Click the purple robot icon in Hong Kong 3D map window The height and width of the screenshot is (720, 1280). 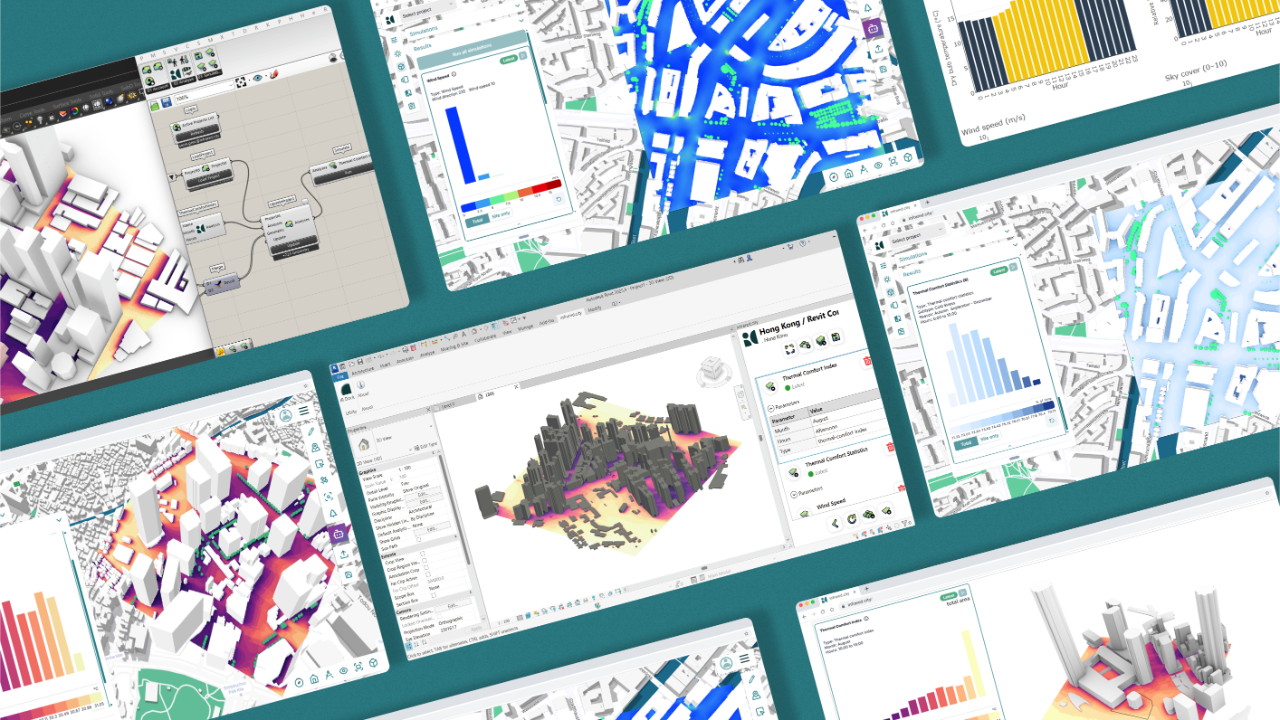pyautogui.click(x=339, y=533)
